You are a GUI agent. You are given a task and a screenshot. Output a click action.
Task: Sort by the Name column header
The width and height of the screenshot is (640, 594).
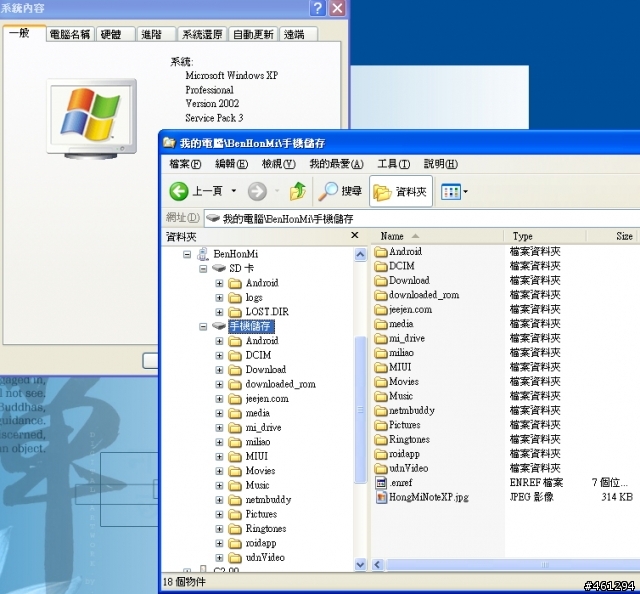tap(437, 236)
